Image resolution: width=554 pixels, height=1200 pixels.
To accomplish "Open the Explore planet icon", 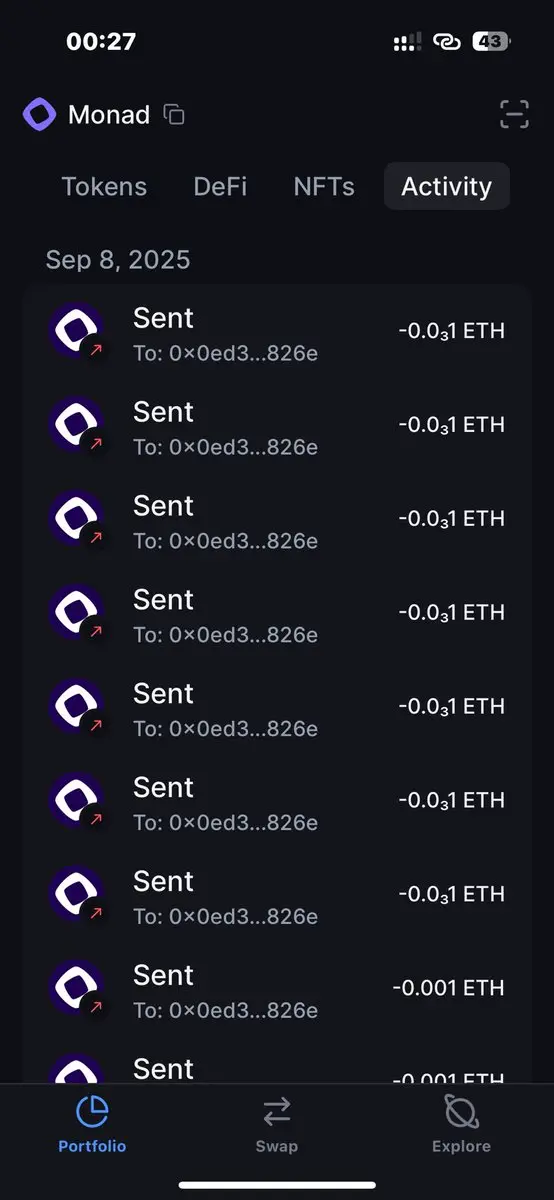I will coord(461,1111).
